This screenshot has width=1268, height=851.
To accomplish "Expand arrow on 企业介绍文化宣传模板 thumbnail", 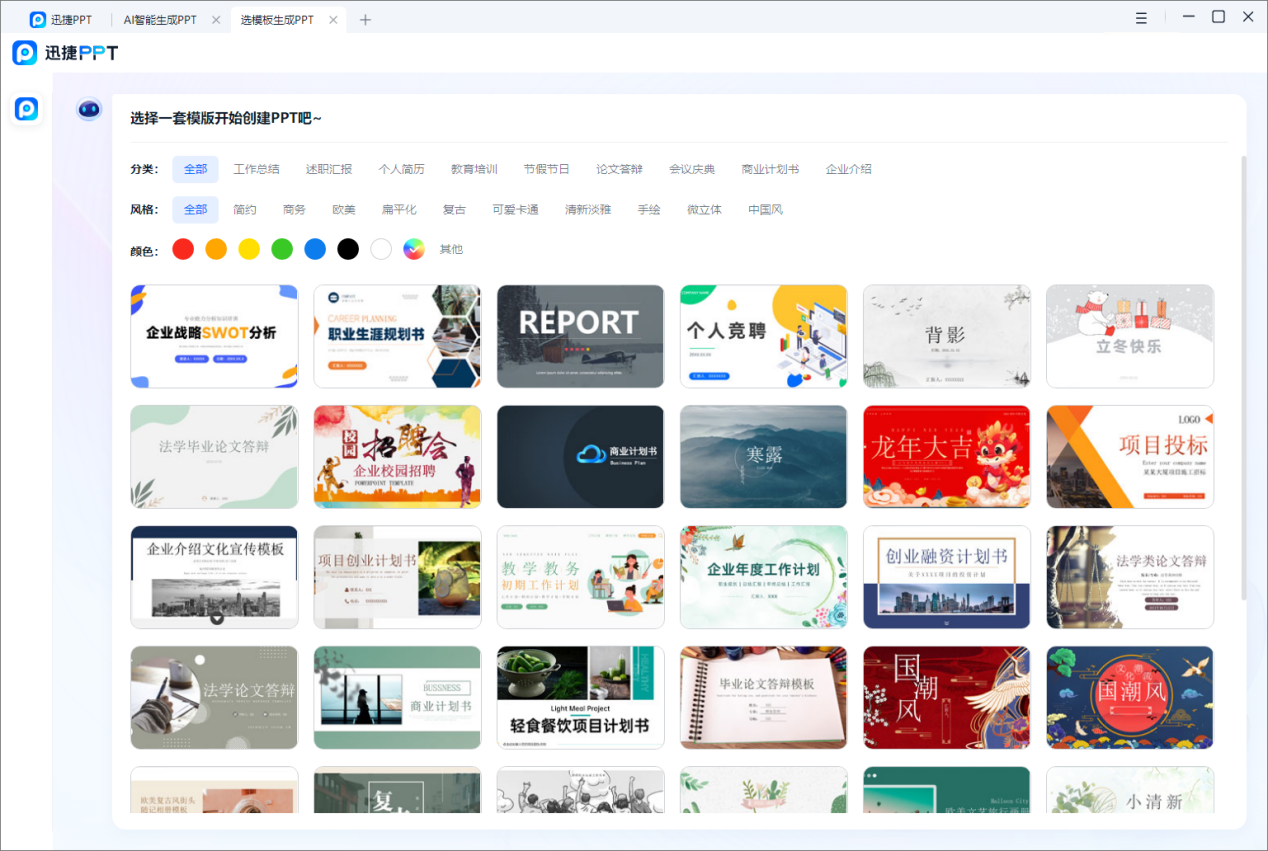I will coord(216,619).
